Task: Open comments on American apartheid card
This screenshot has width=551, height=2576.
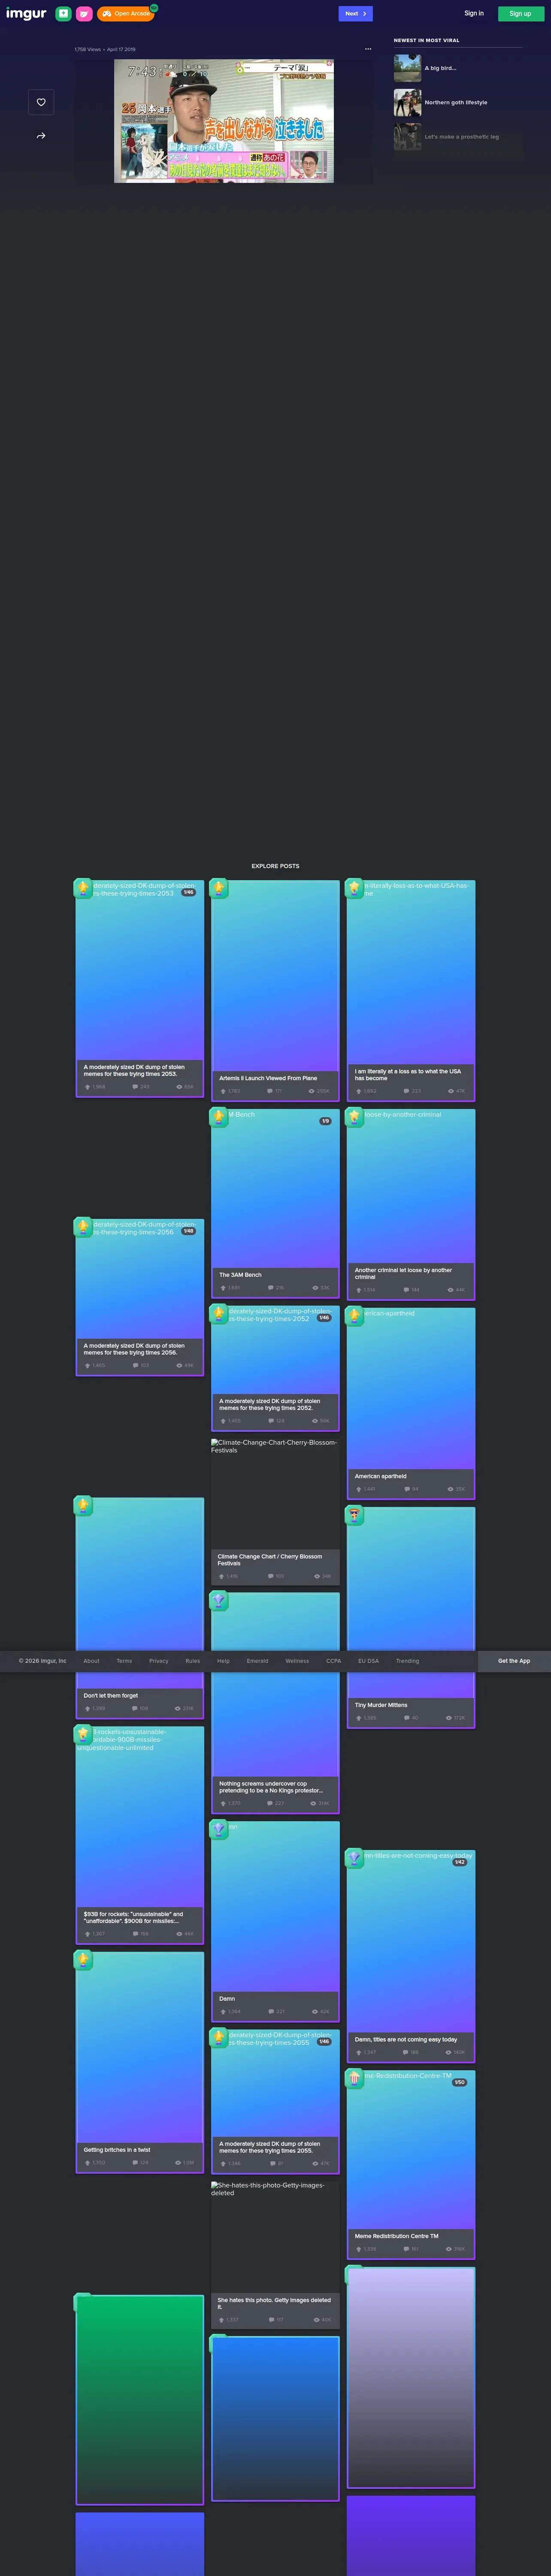Action: click(x=411, y=1489)
